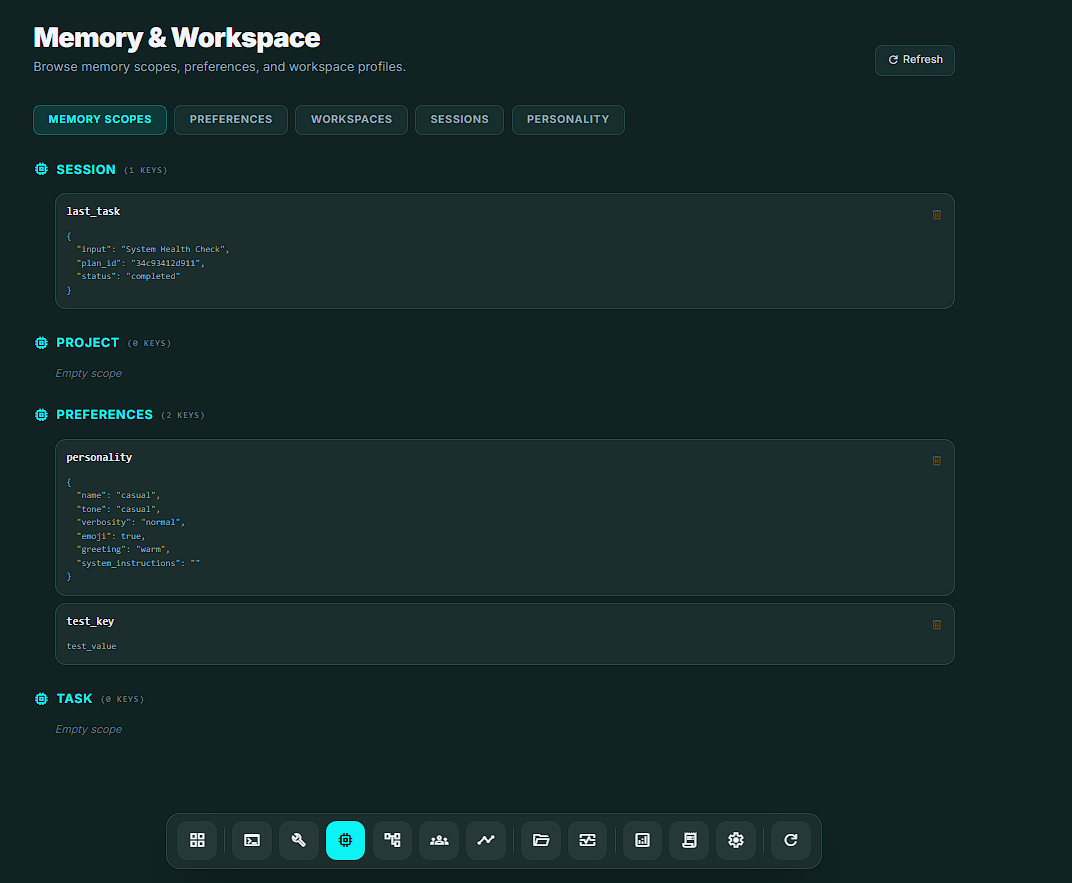
Task: Click the sliders tuning icon in dock
Action: tap(588, 840)
